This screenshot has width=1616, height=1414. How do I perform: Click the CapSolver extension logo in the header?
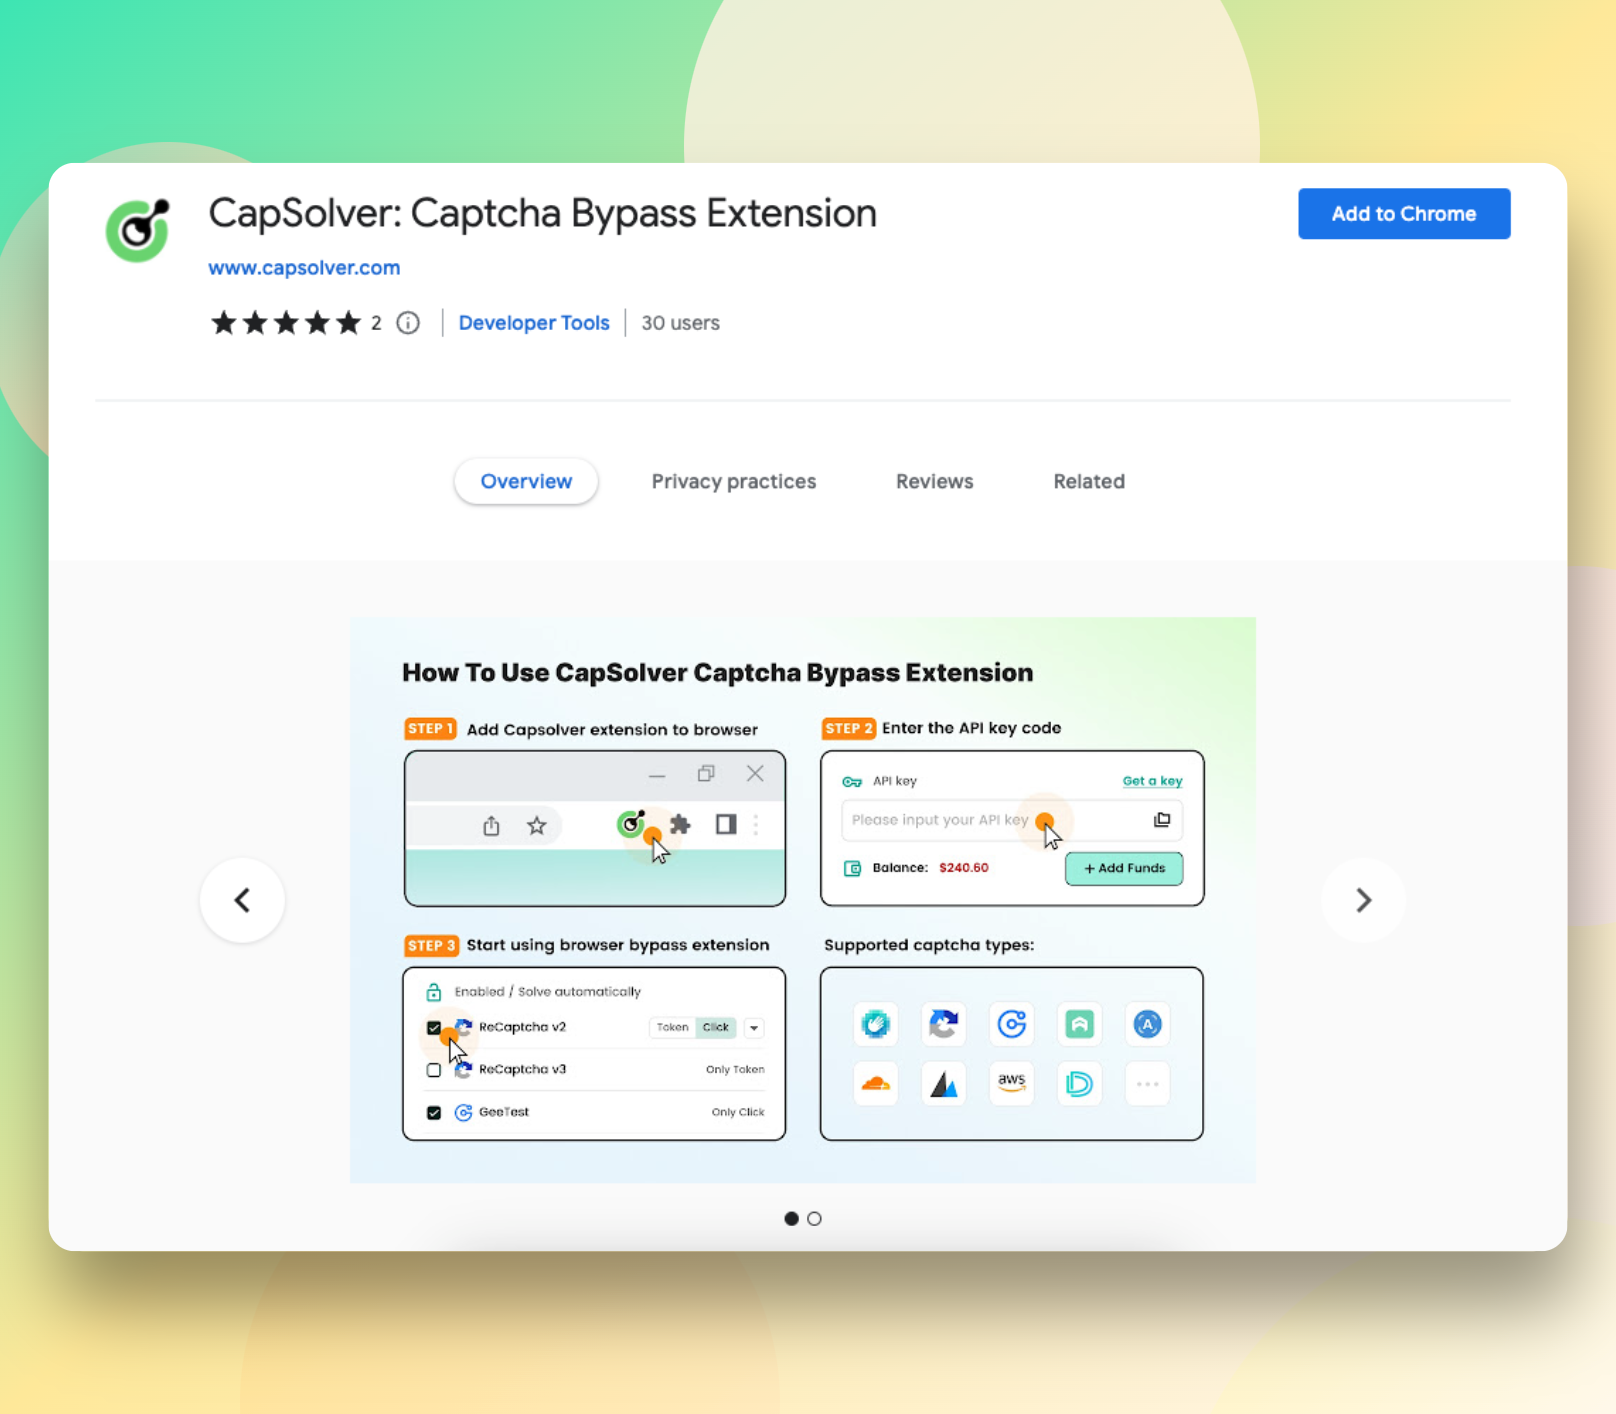(x=138, y=231)
